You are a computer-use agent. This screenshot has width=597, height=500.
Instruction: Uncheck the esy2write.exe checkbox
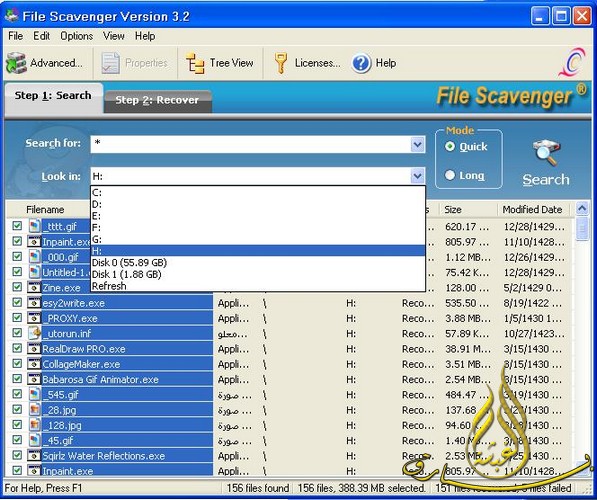click(x=17, y=302)
